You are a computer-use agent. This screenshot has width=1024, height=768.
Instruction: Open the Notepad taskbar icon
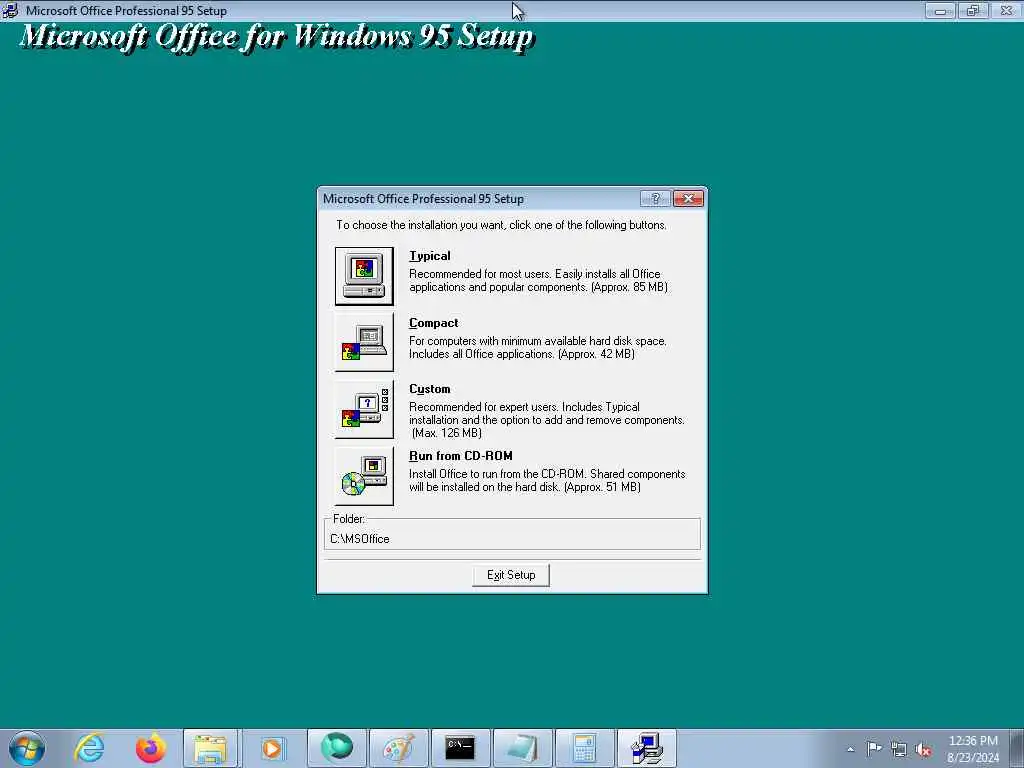pyautogui.click(x=522, y=748)
